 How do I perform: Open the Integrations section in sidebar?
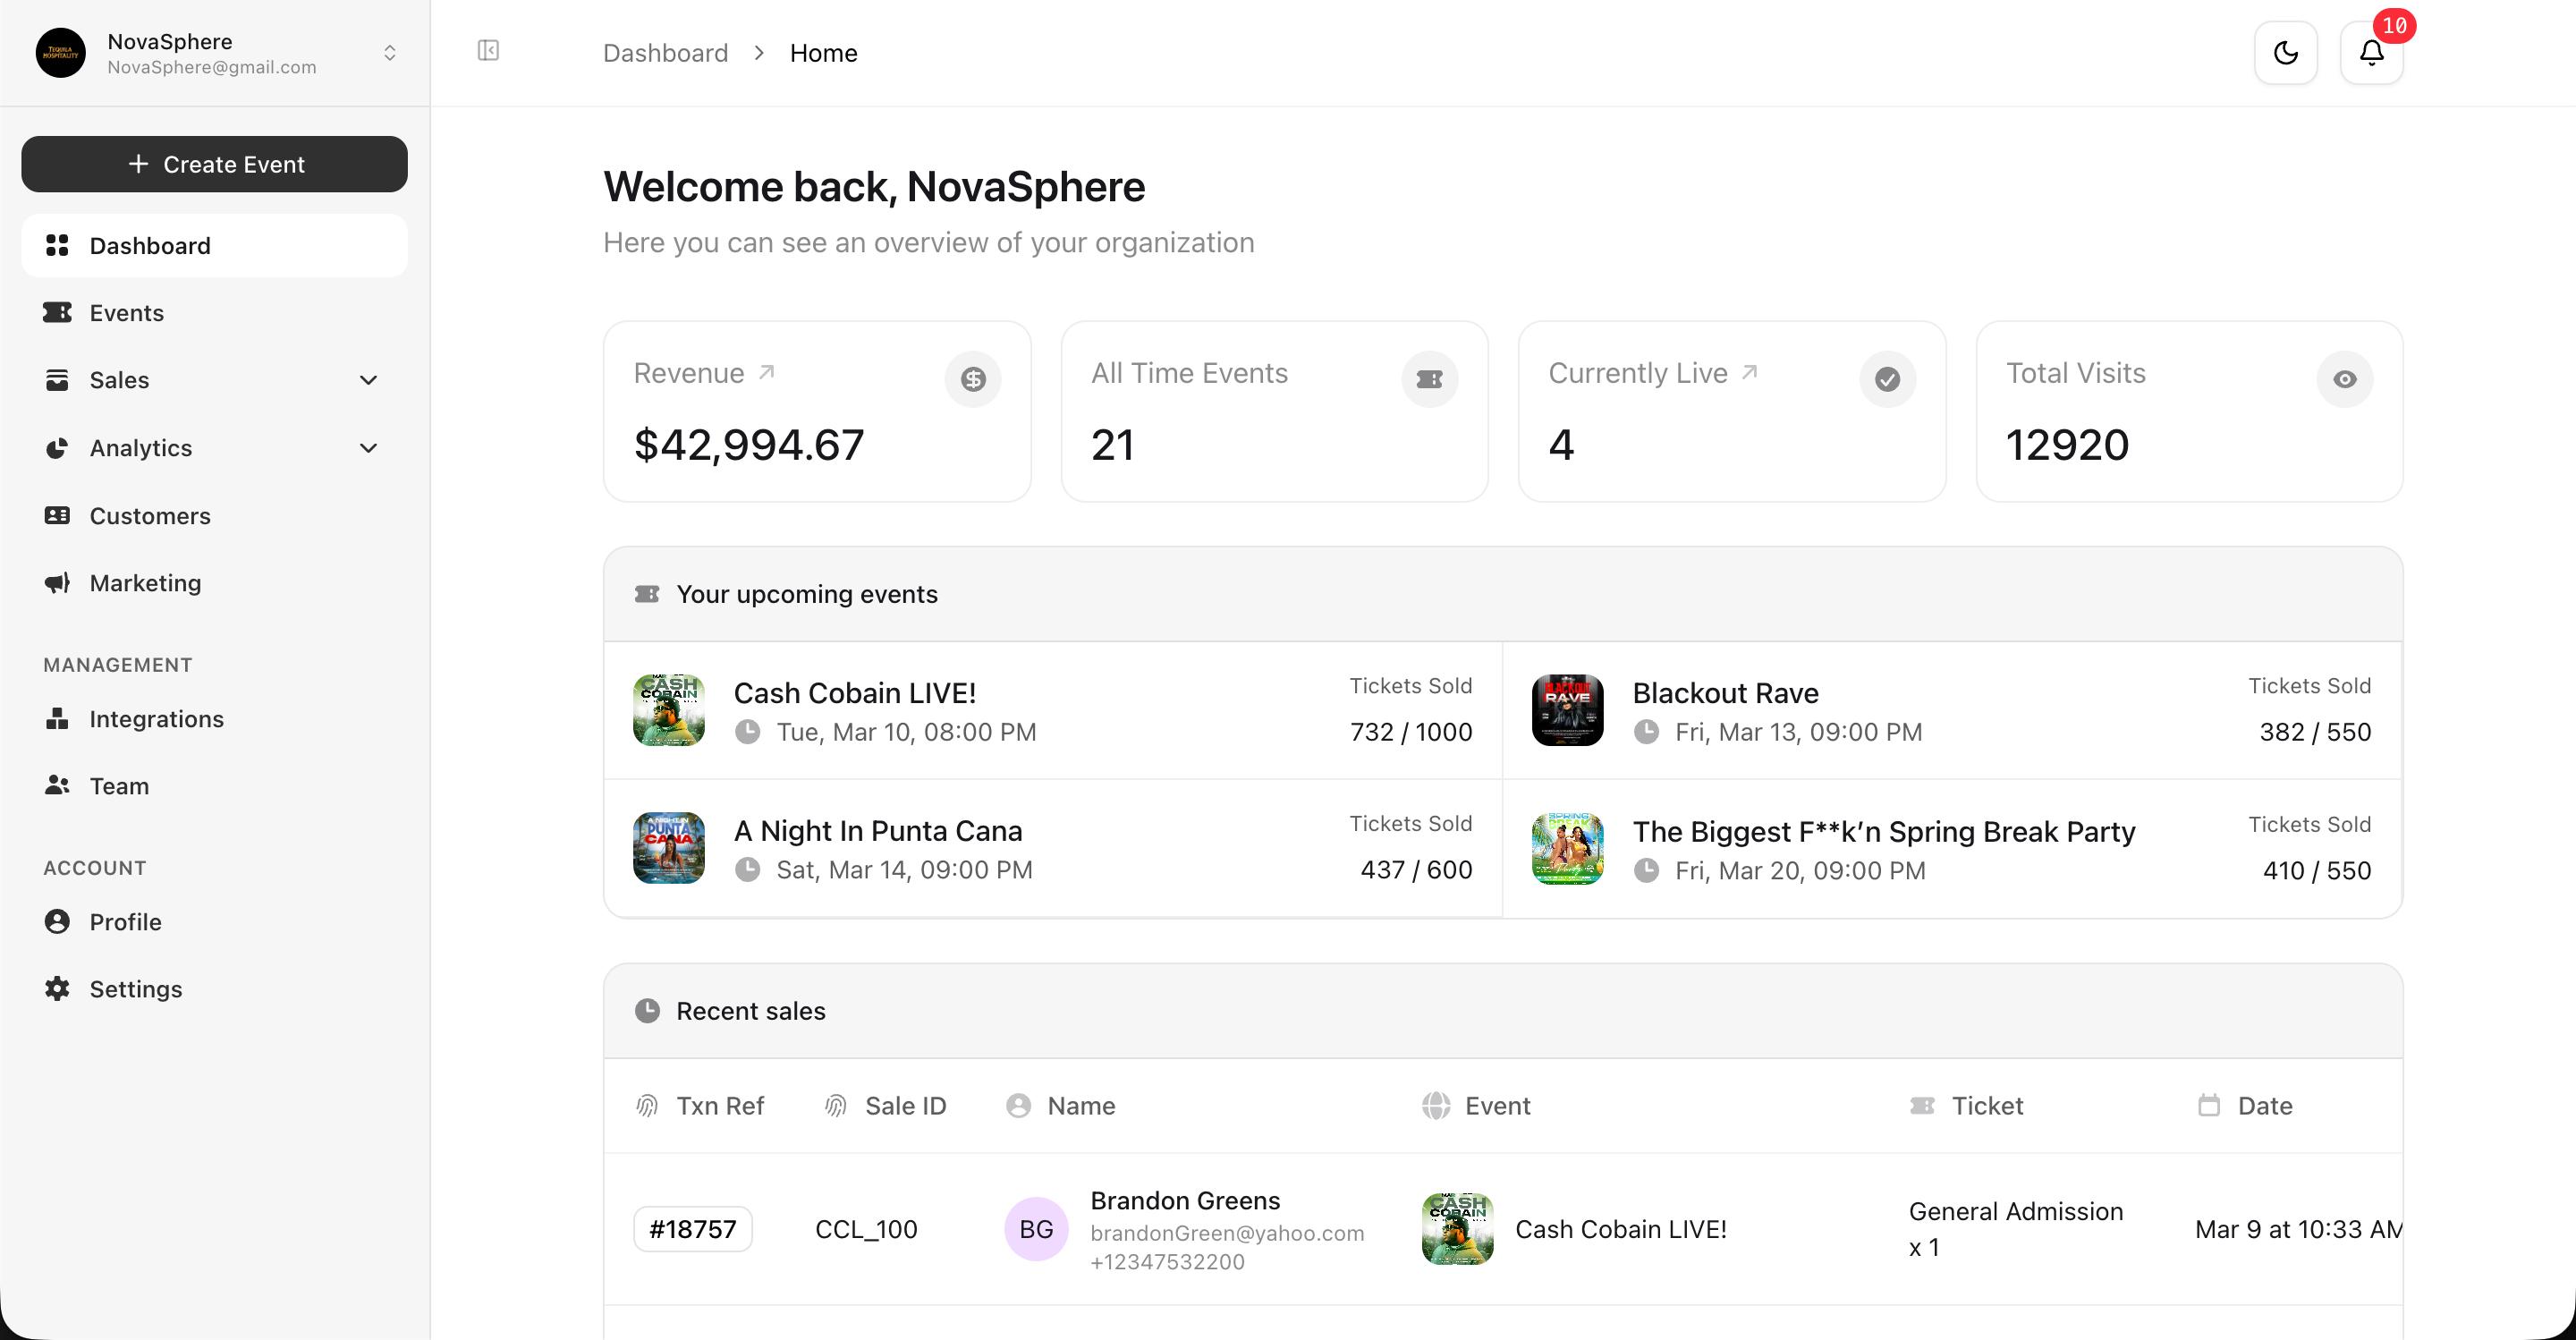tap(157, 718)
